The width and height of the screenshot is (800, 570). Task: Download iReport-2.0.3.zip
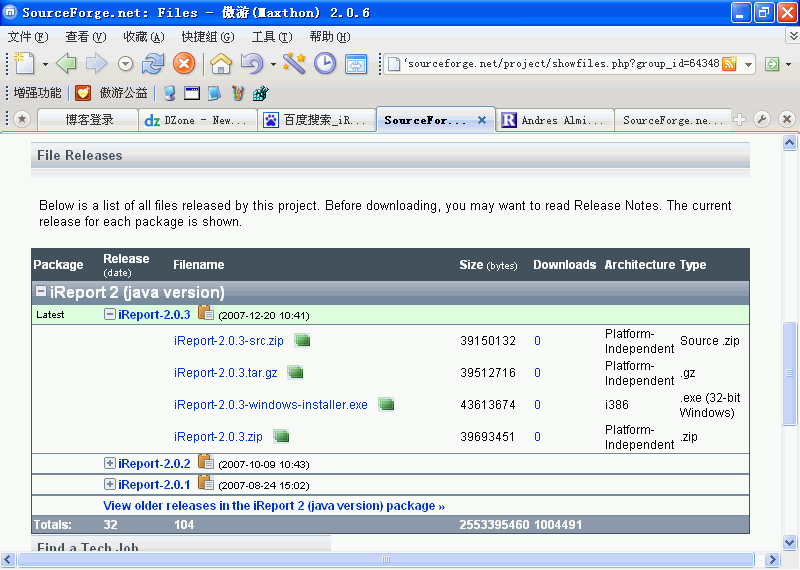pos(218,437)
